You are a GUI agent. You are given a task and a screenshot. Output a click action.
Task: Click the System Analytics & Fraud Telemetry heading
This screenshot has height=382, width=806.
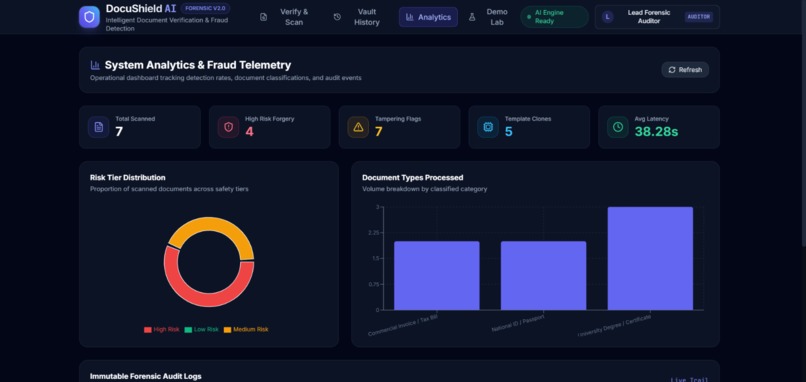(198, 65)
